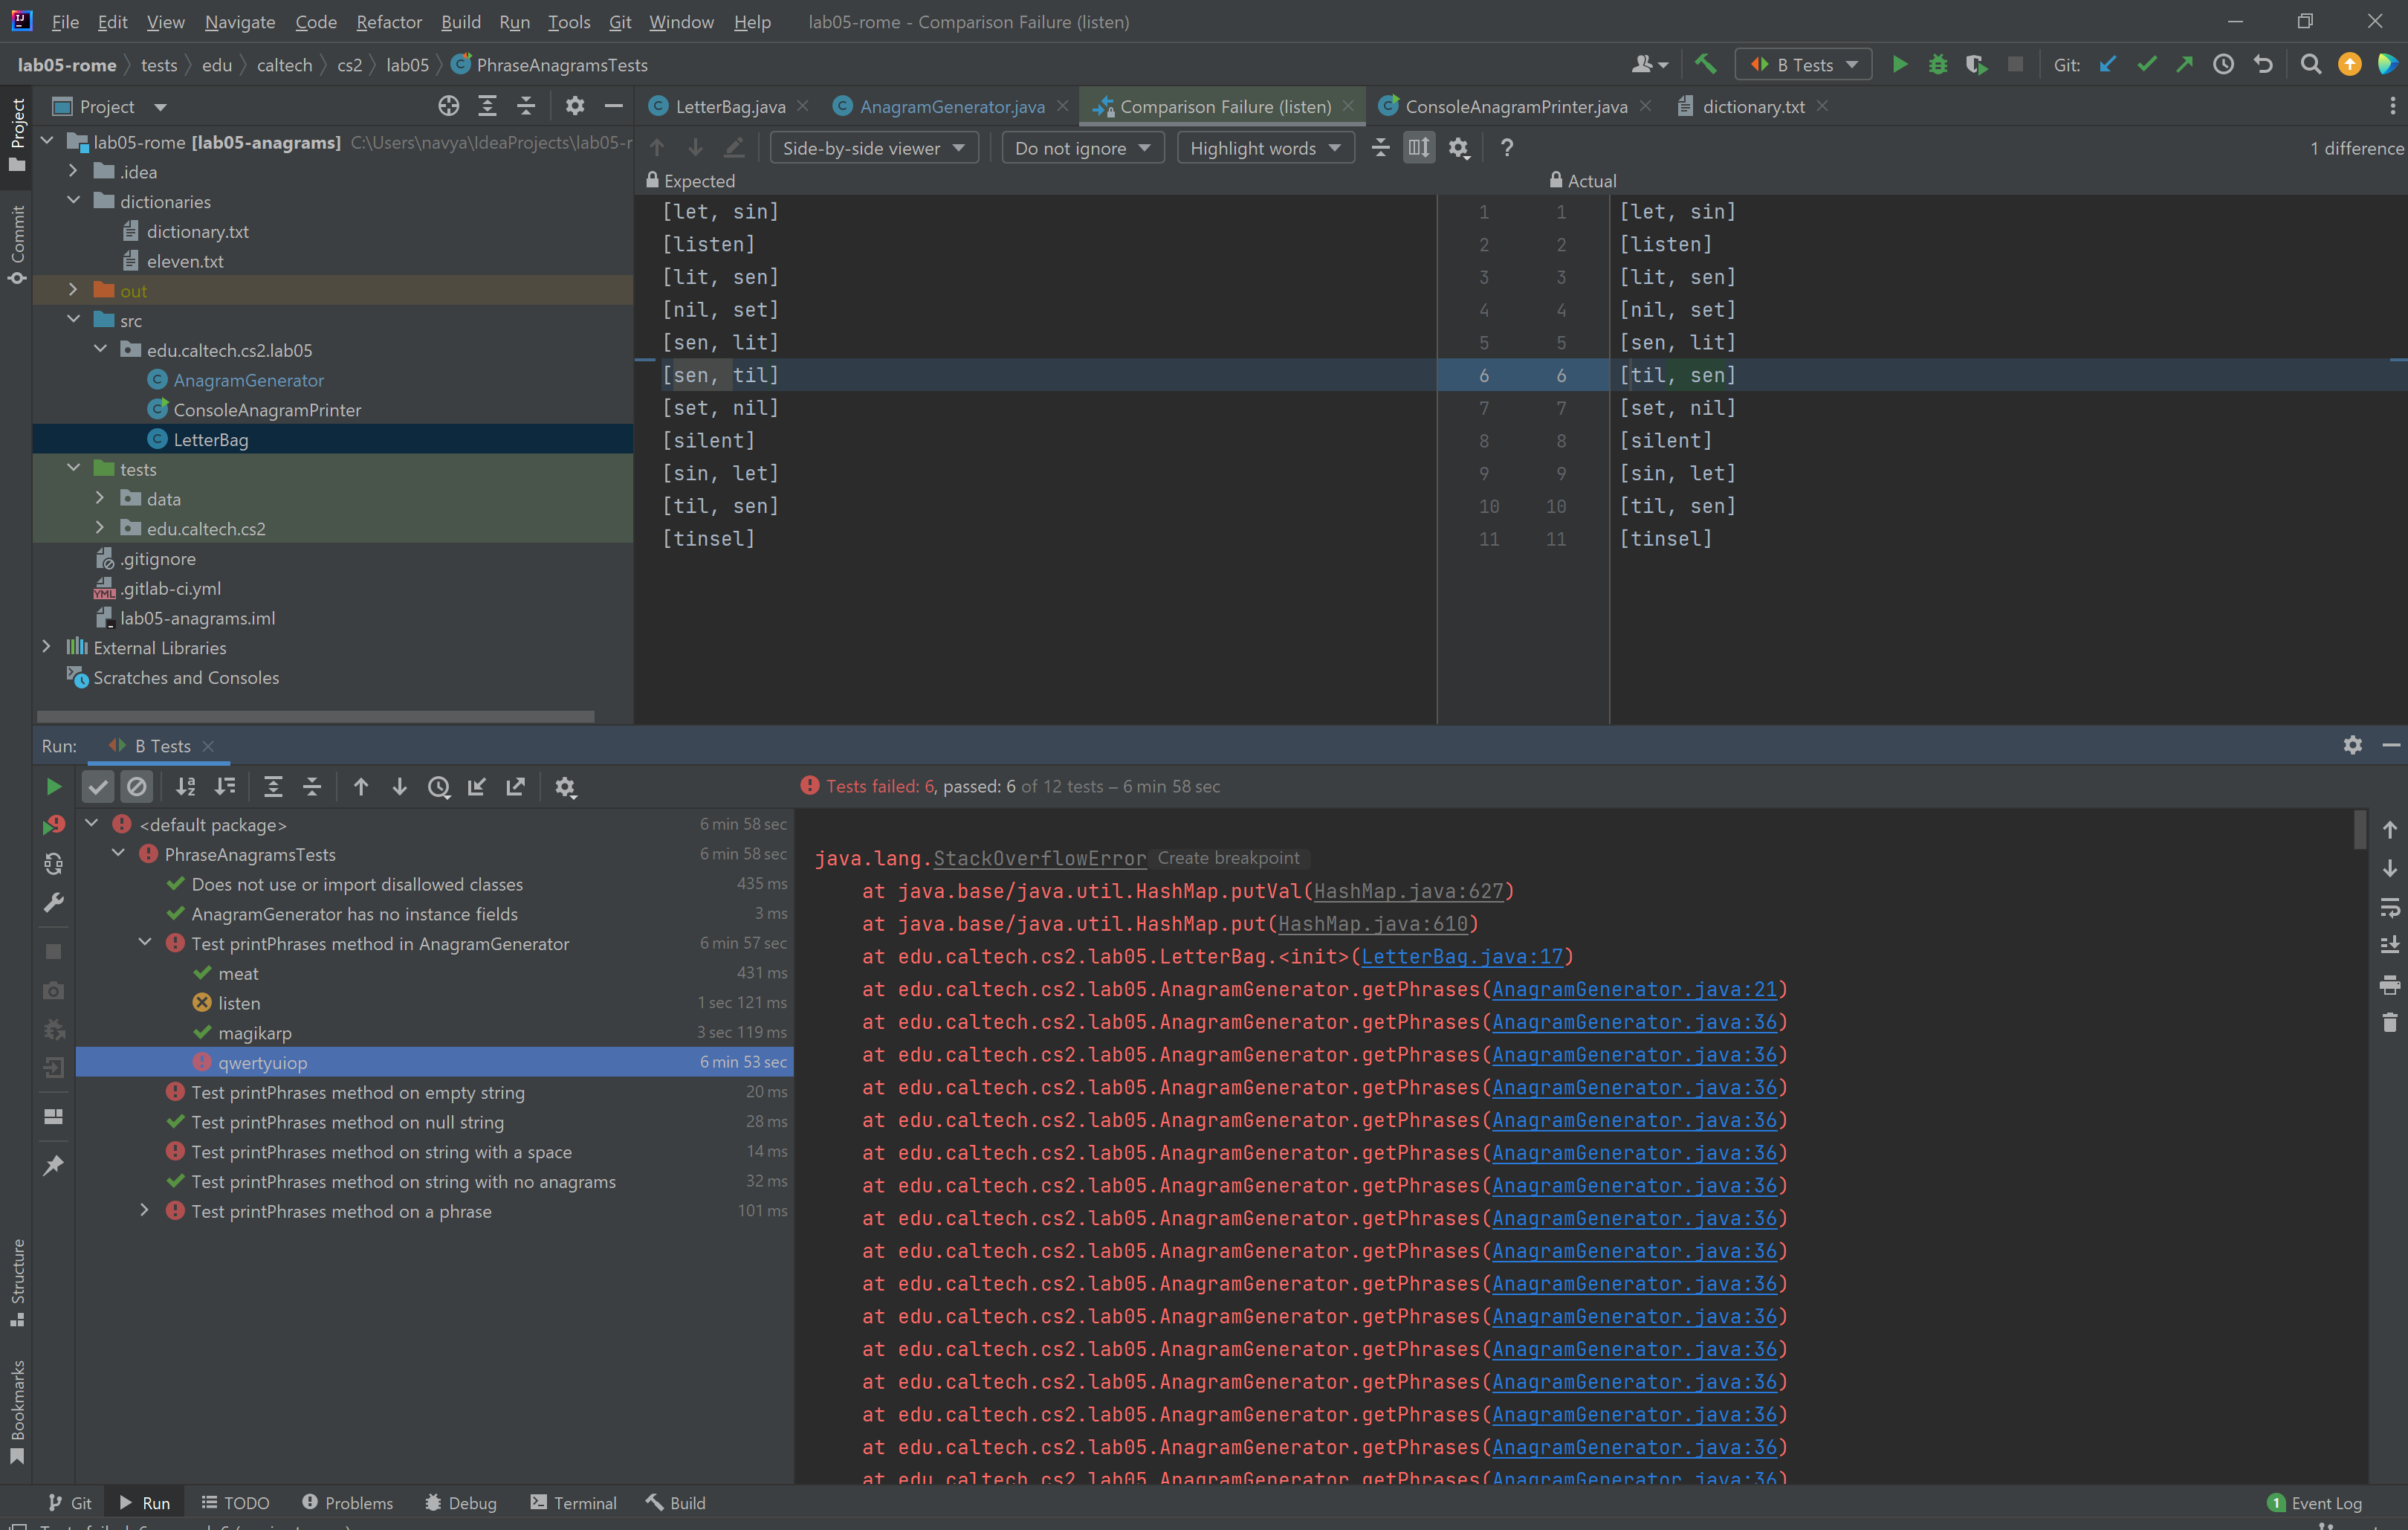Click the Build project hammer icon
The image size is (2408, 1530).
click(x=1705, y=65)
